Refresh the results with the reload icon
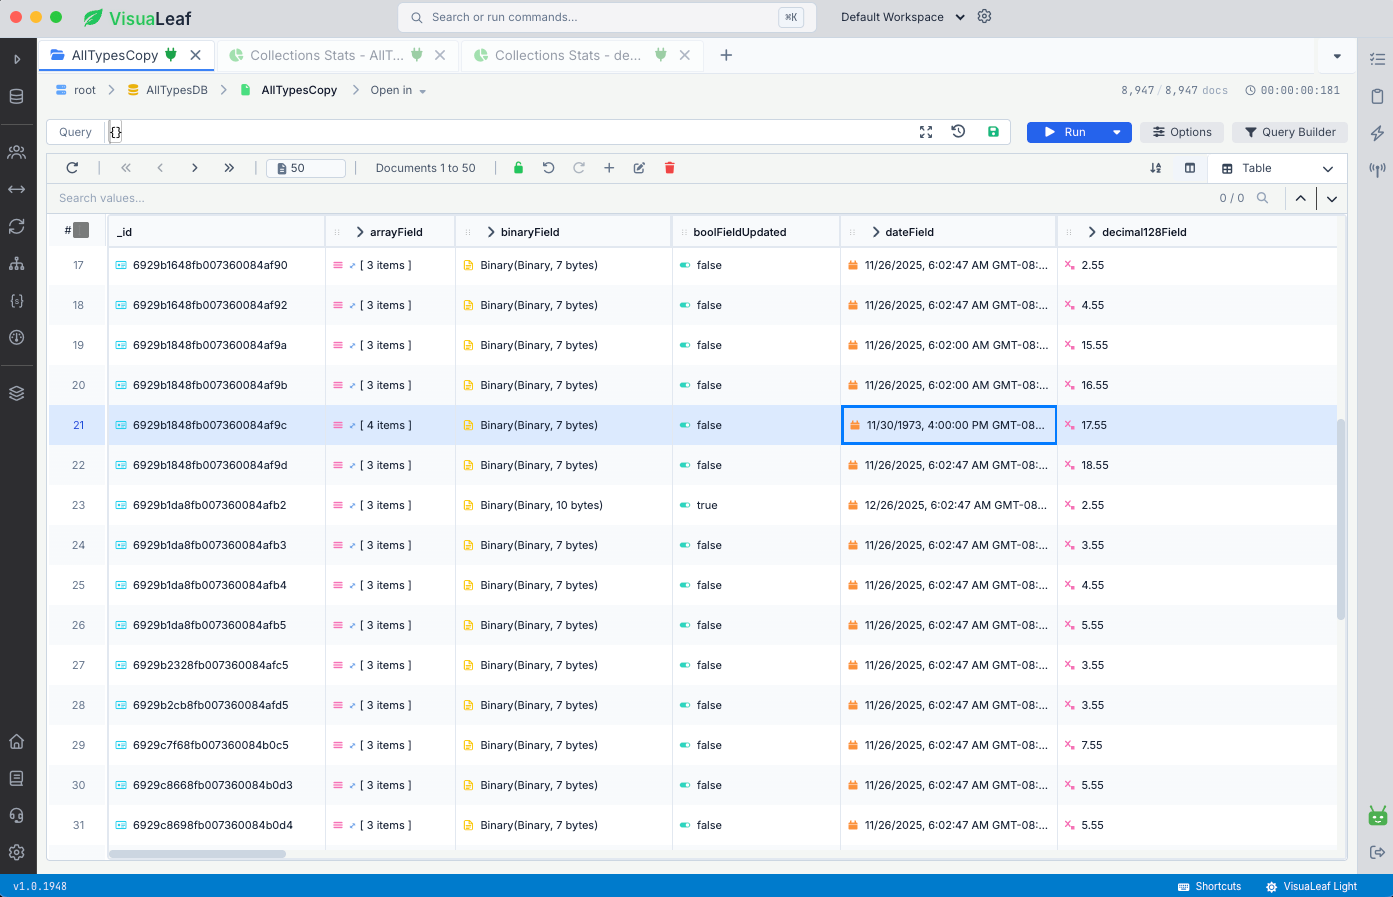This screenshot has height=897, width=1393. coord(72,168)
